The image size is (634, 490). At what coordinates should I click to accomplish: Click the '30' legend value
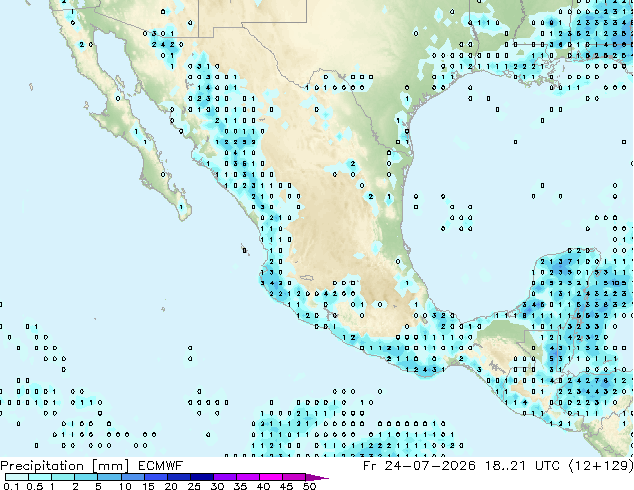tap(217, 486)
